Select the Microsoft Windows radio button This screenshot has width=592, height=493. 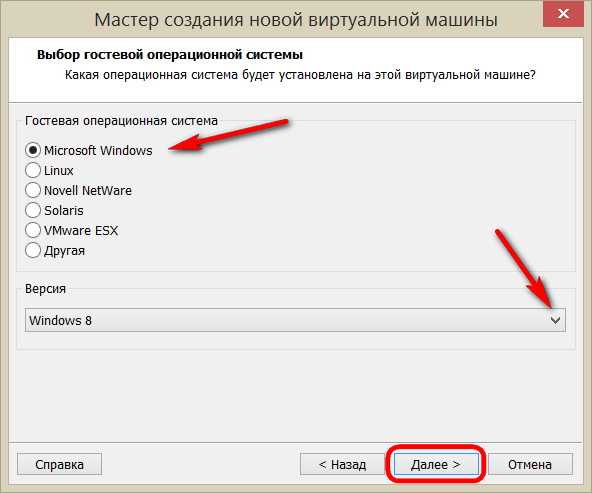(x=33, y=150)
